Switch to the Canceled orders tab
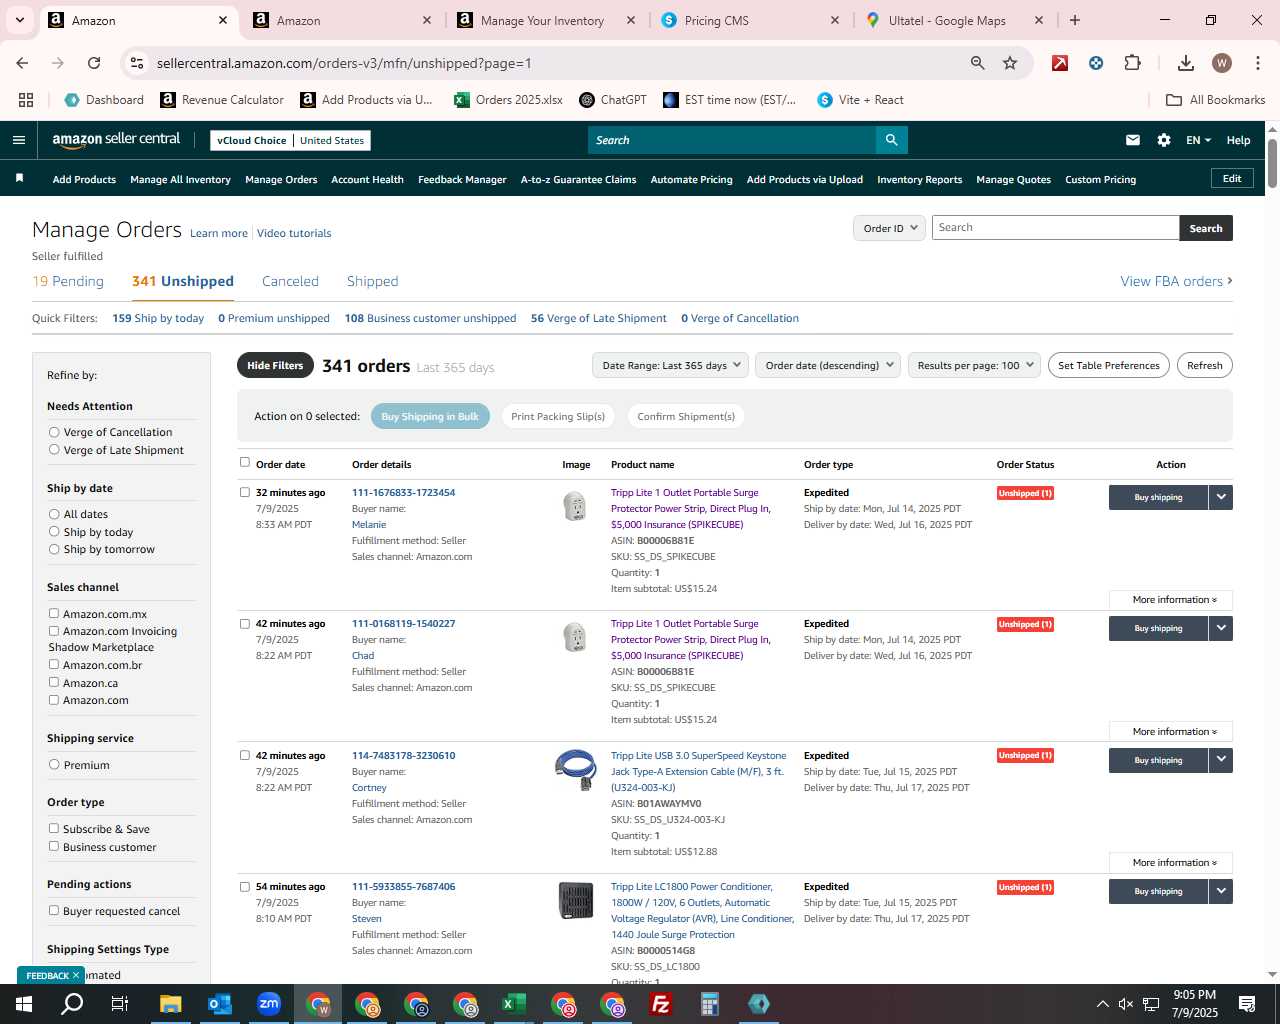This screenshot has height=1024, width=1280. click(x=290, y=281)
